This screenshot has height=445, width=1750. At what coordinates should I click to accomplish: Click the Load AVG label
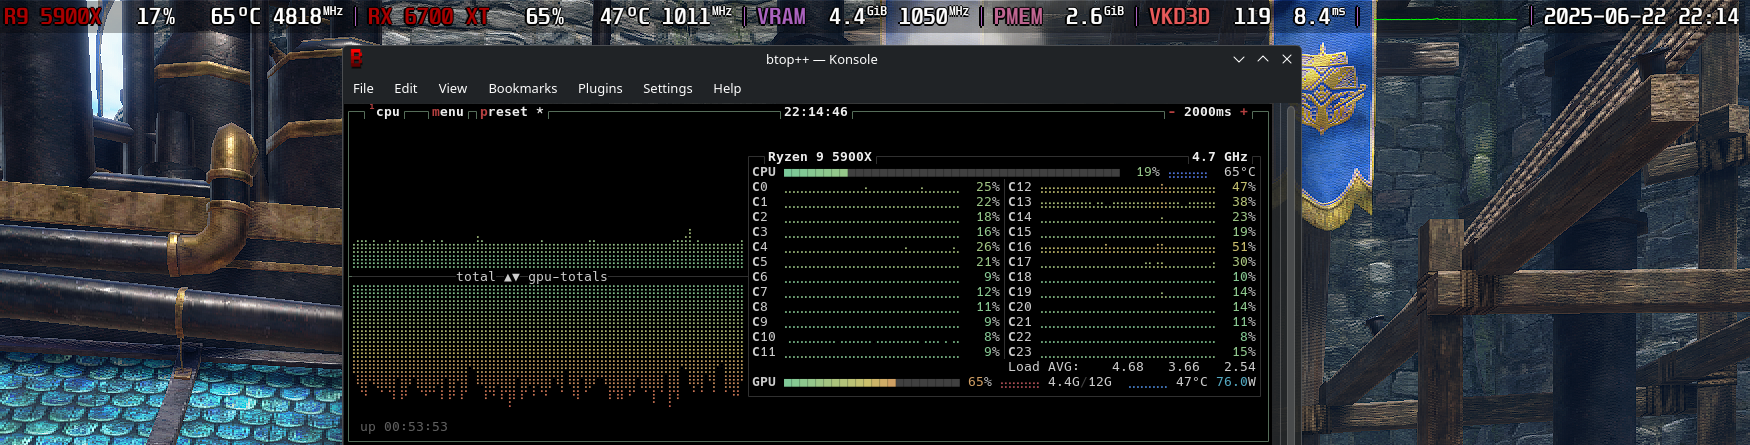click(1044, 367)
